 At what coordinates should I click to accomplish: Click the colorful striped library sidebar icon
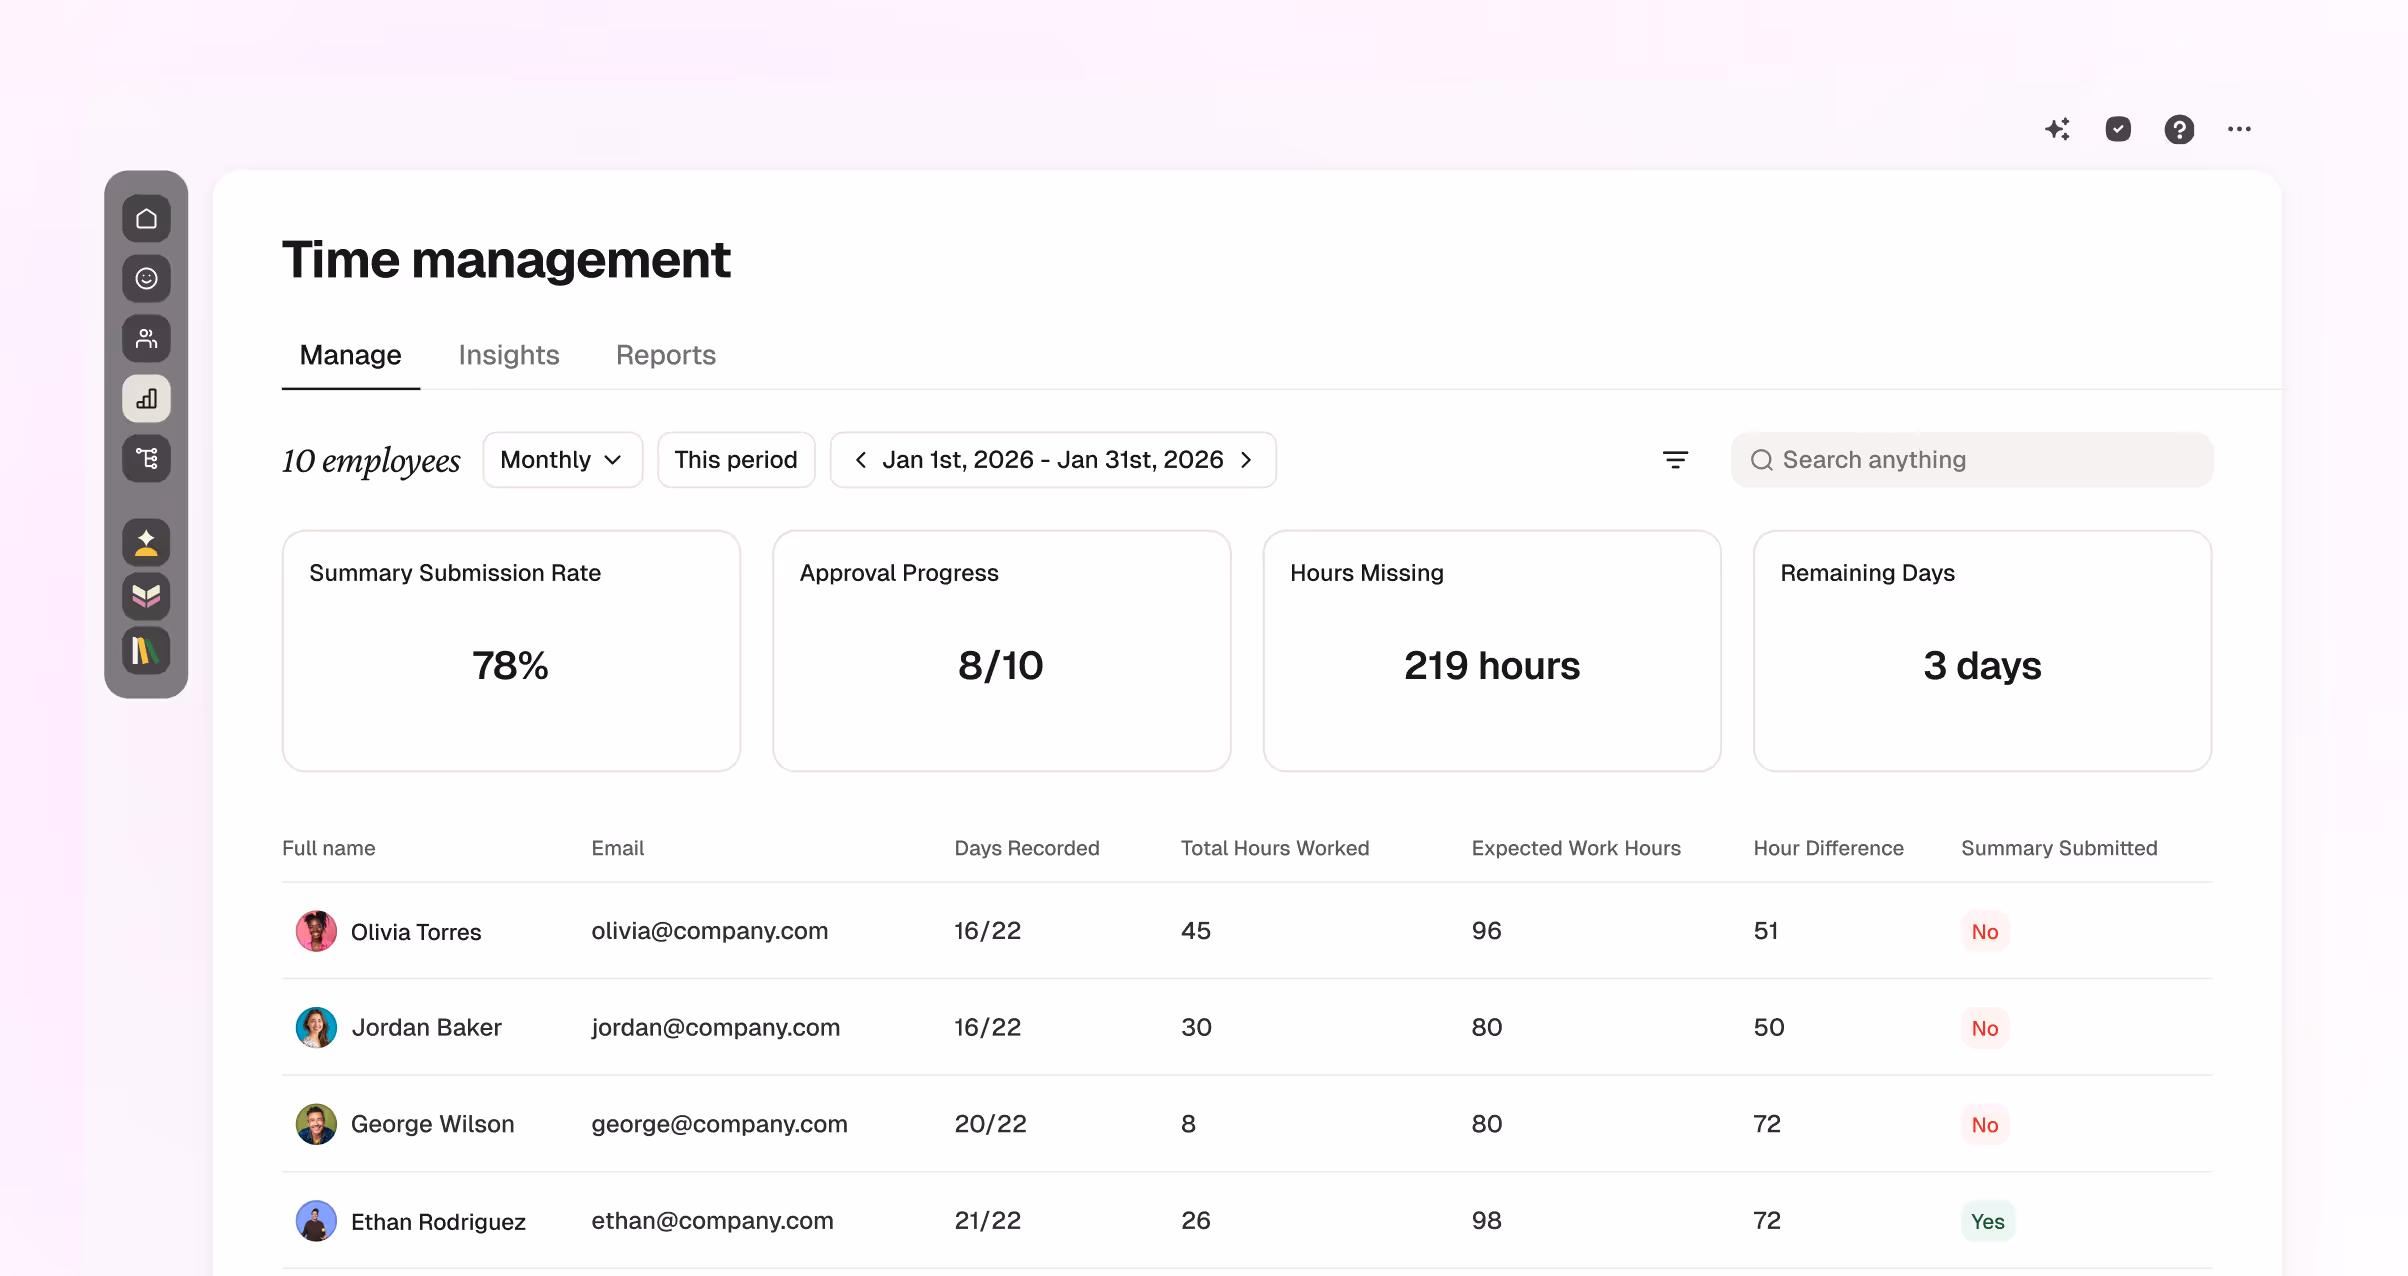coord(146,651)
